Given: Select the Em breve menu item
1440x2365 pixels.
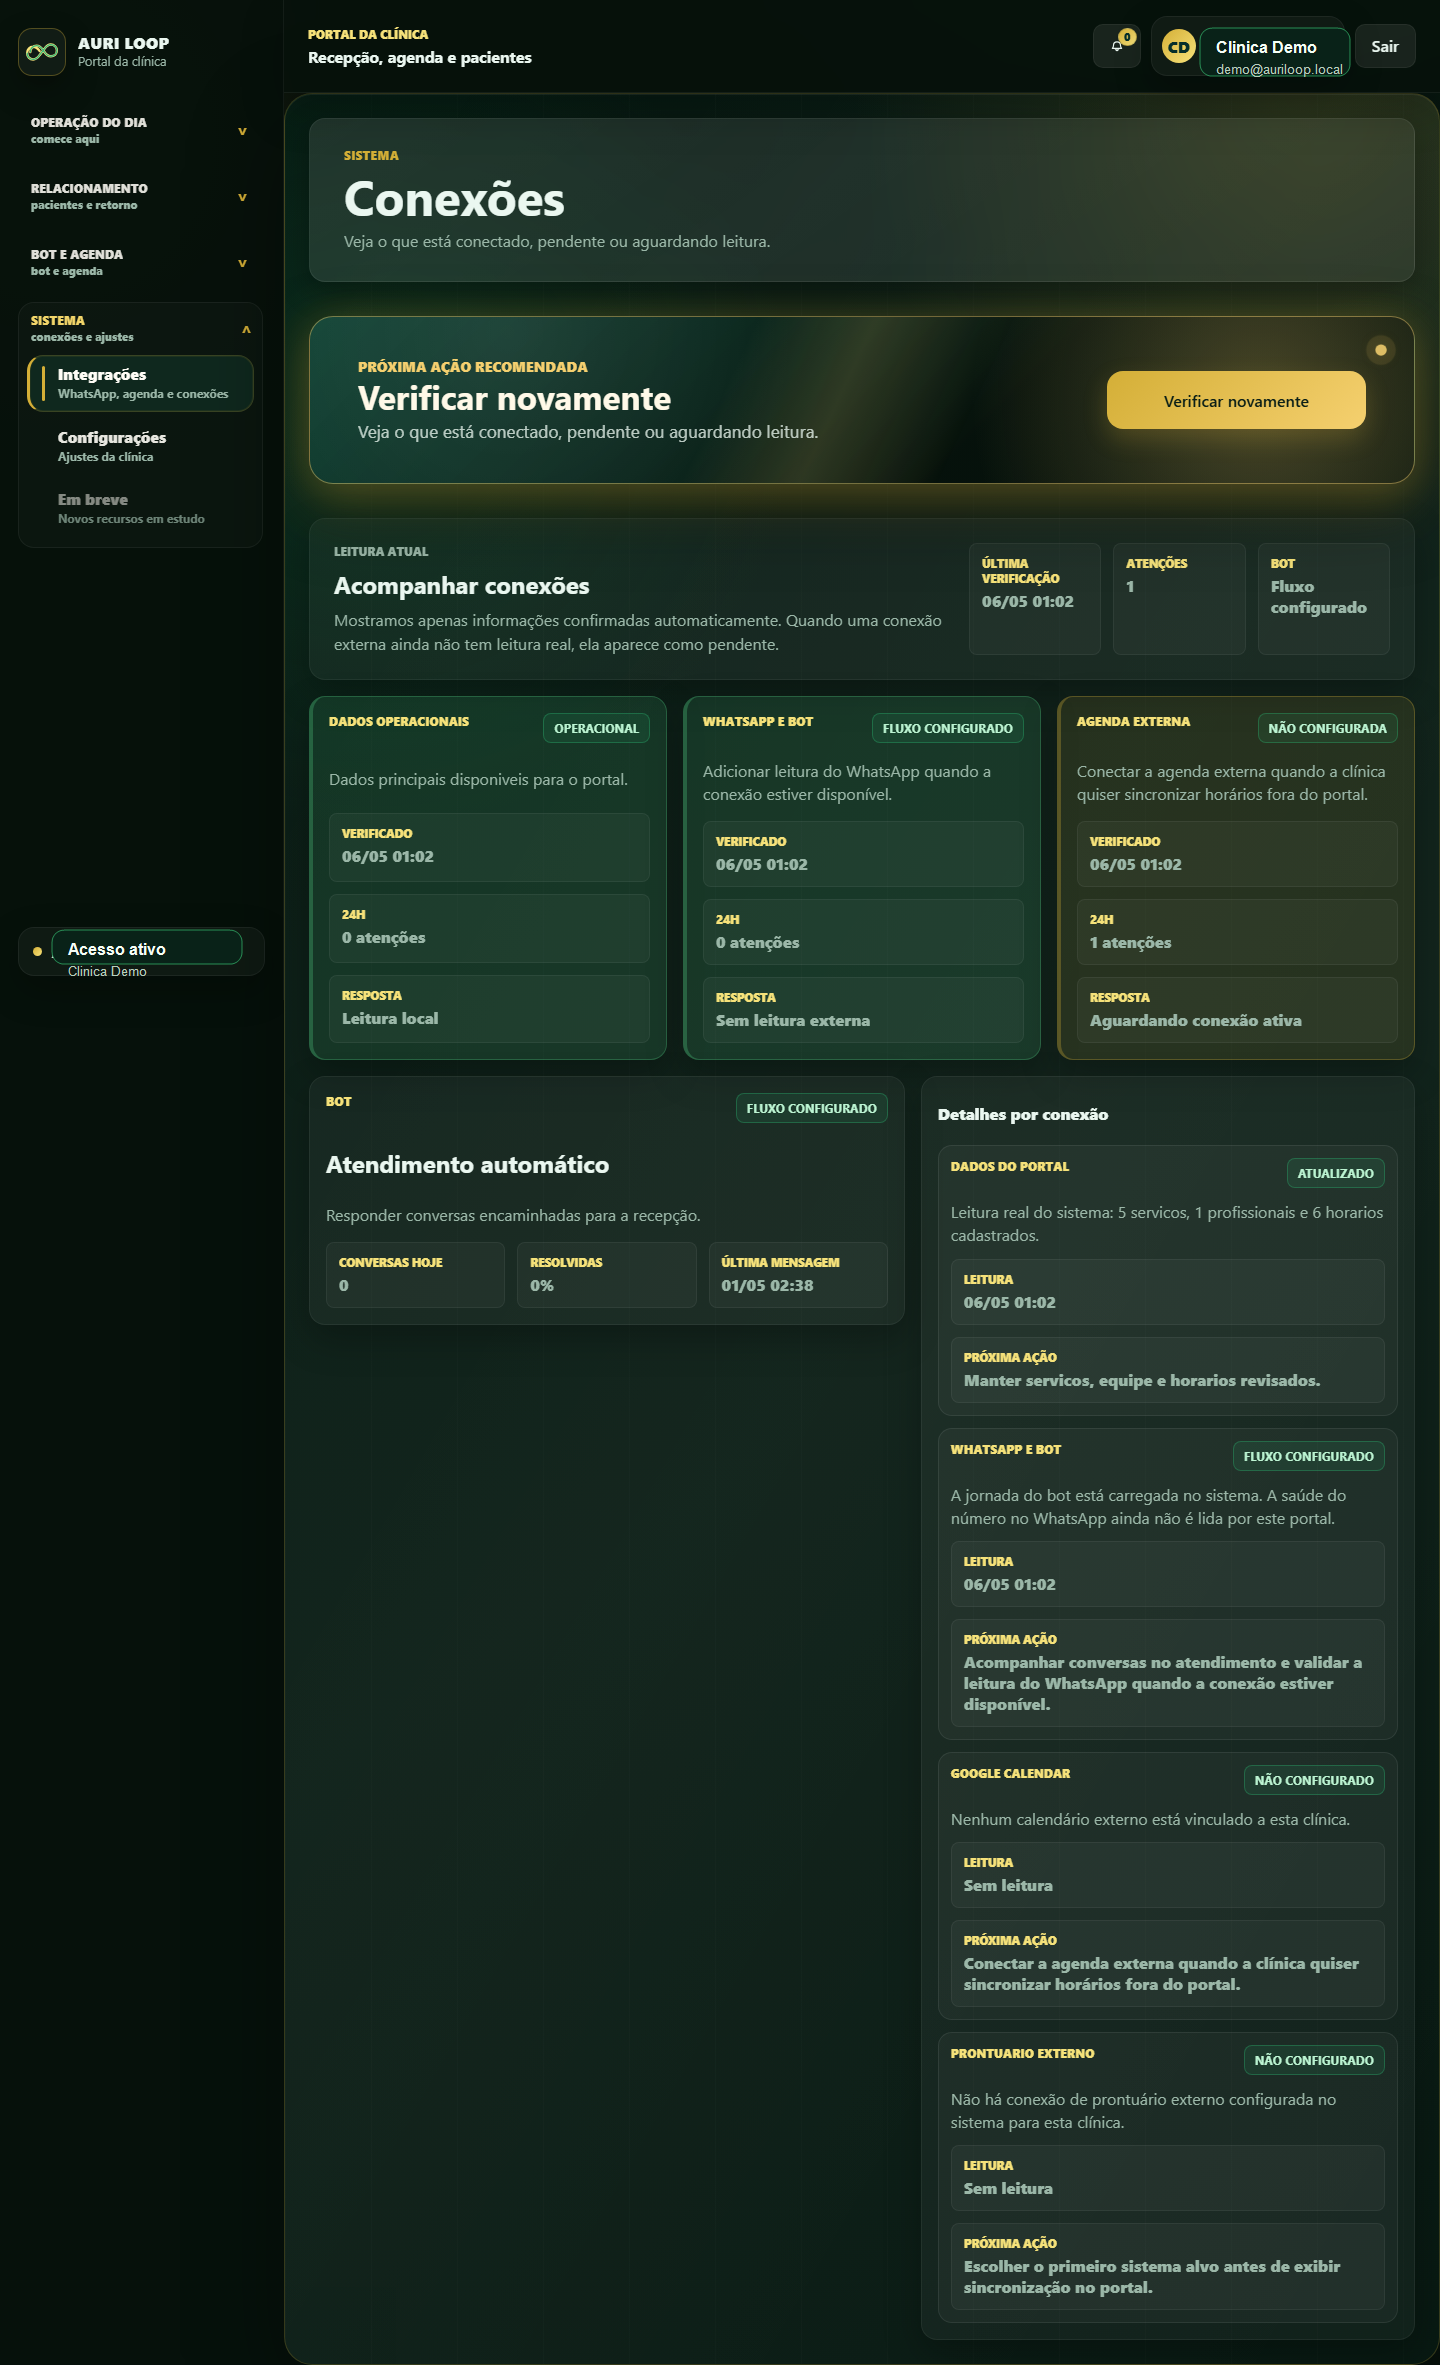Looking at the screenshot, I should pos(141,508).
